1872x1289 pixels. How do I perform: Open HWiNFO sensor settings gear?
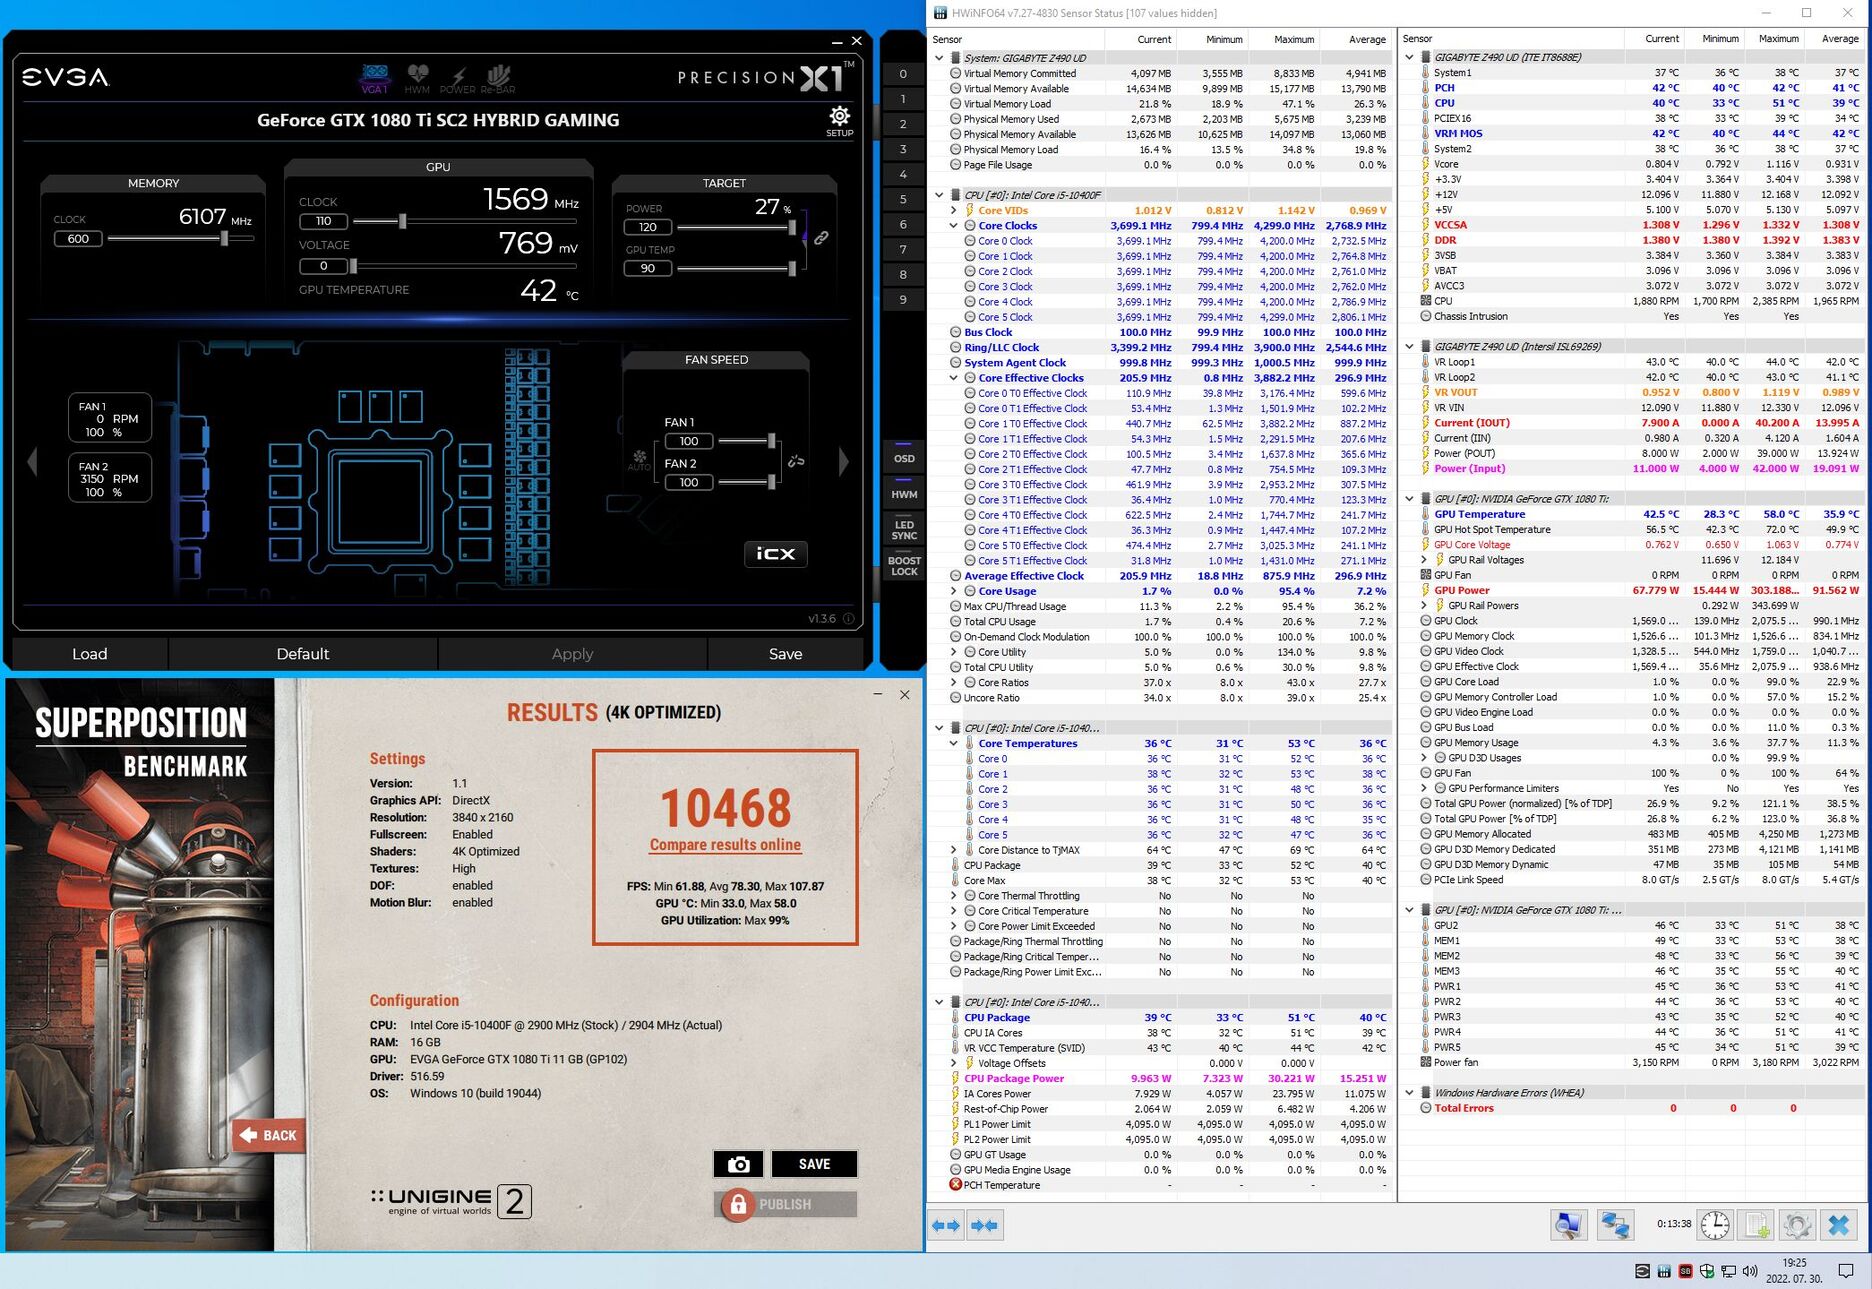tap(1797, 1225)
